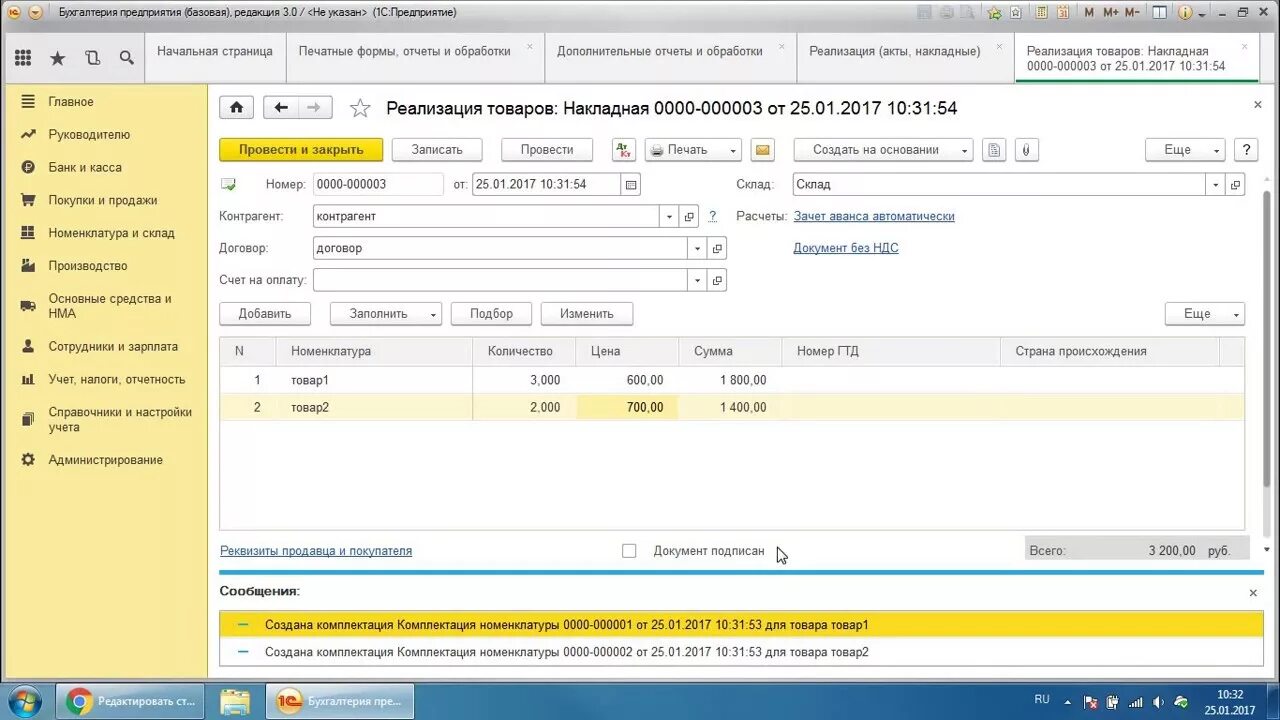Click Добавить row button
The height and width of the screenshot is (720, 1280).
pos(265,314)
